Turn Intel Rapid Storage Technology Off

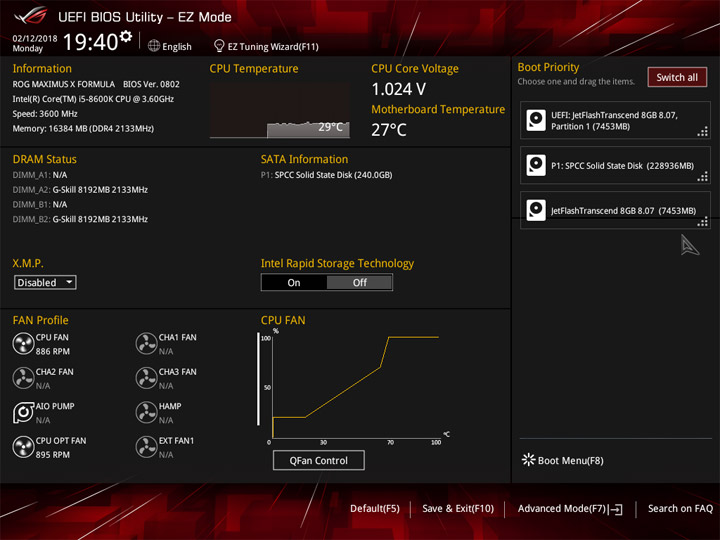pyautogui.click(x=360, y=282)
